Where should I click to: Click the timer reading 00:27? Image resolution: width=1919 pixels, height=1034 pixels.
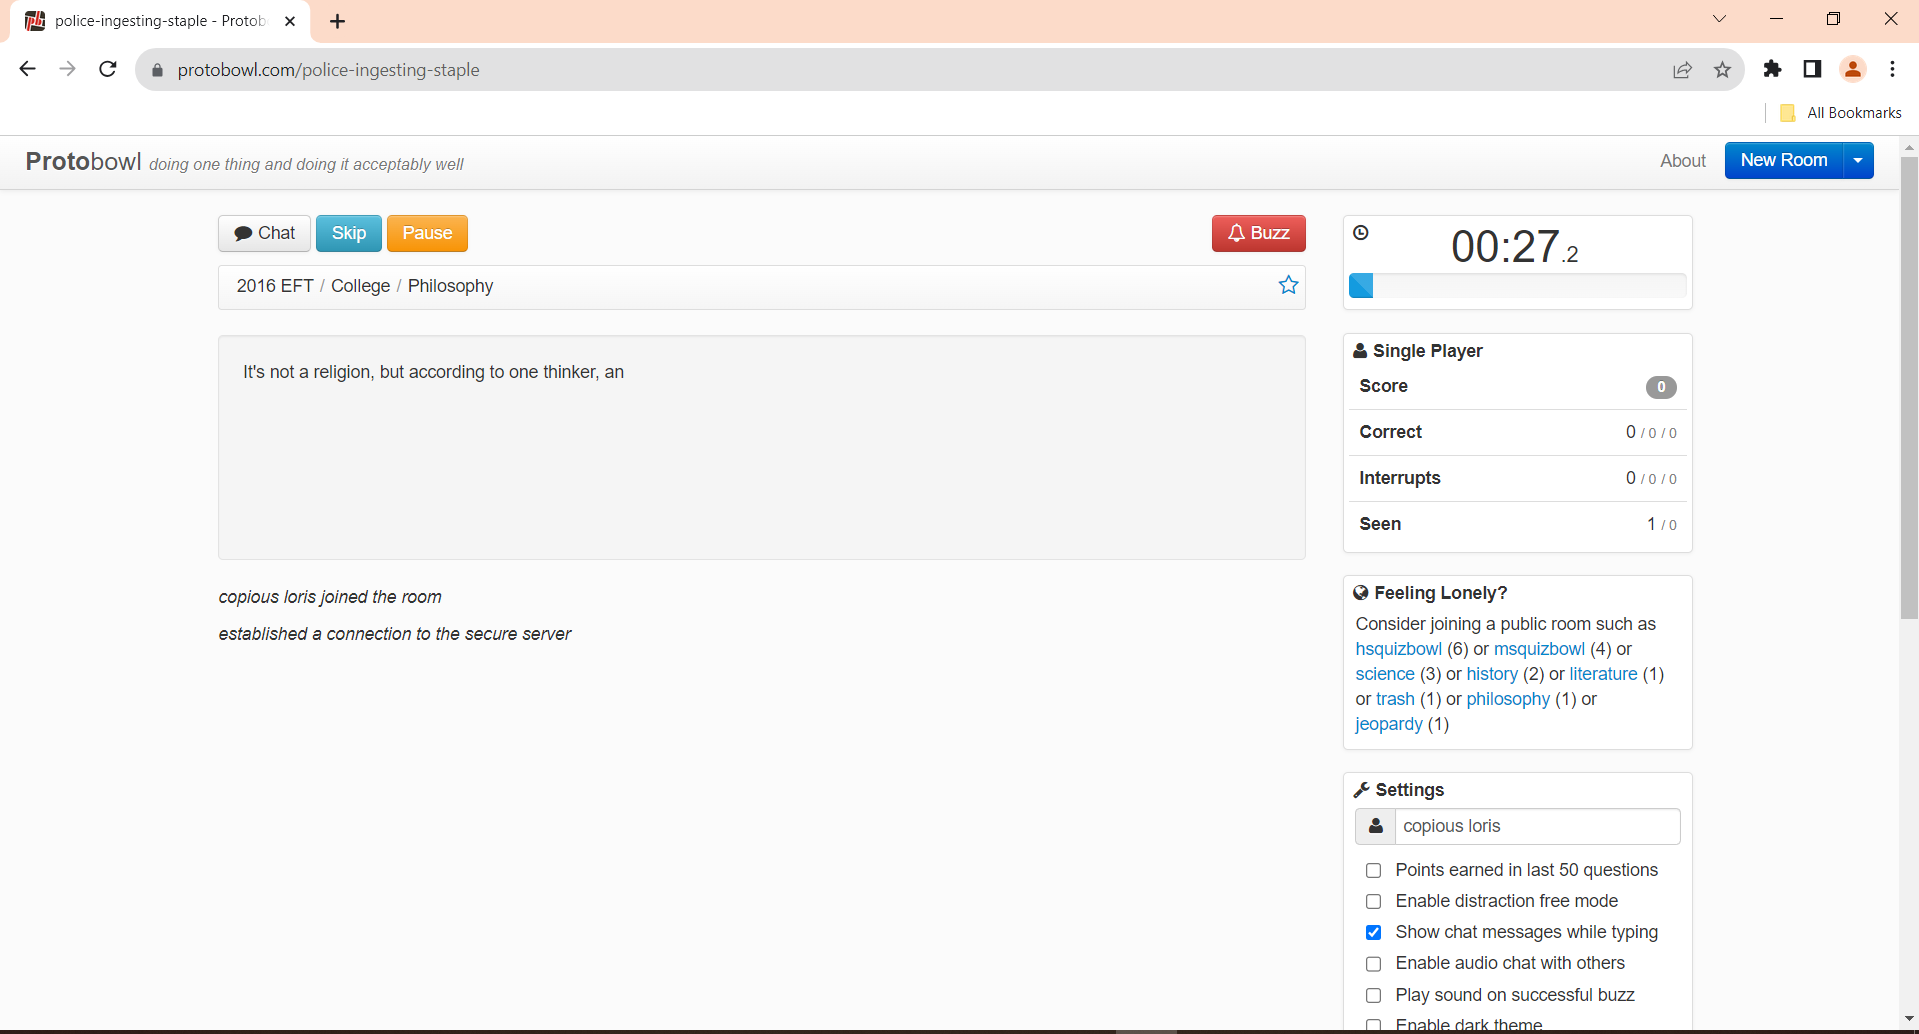point(1514,246)
